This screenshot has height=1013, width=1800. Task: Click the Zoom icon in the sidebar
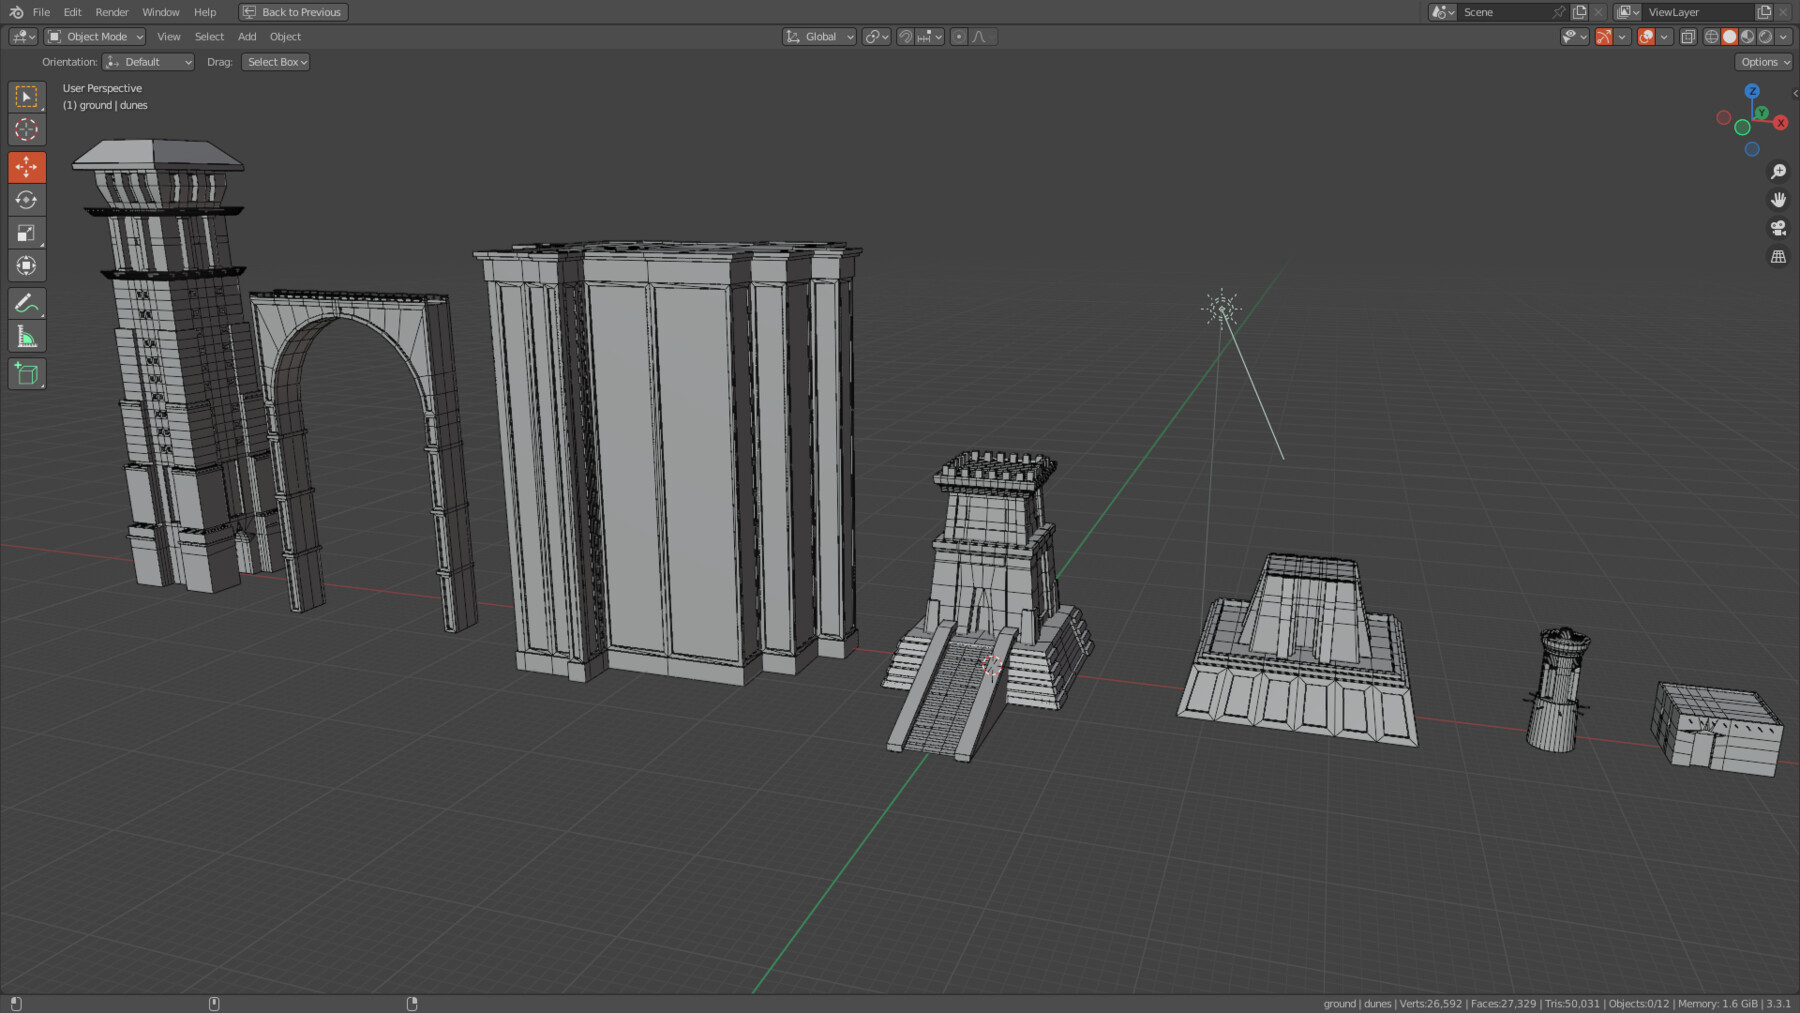(1779, 171)
